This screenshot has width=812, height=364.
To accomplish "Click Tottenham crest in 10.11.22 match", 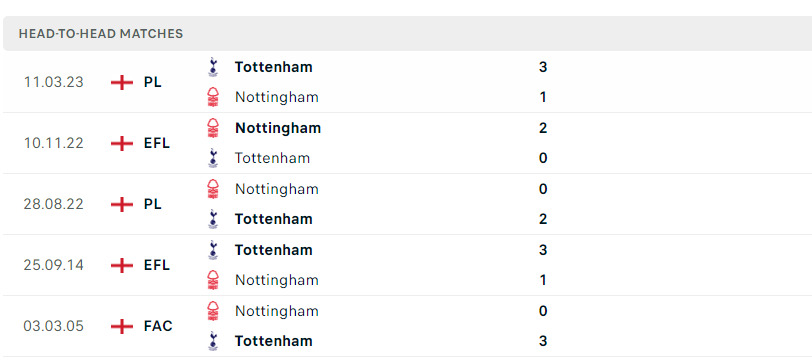I will tap(213, 158).
